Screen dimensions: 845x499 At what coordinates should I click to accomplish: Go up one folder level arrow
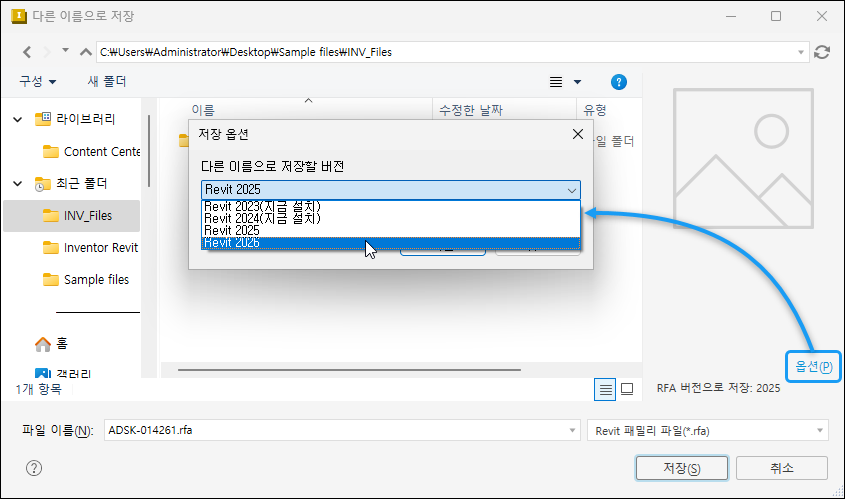[85, 52]
